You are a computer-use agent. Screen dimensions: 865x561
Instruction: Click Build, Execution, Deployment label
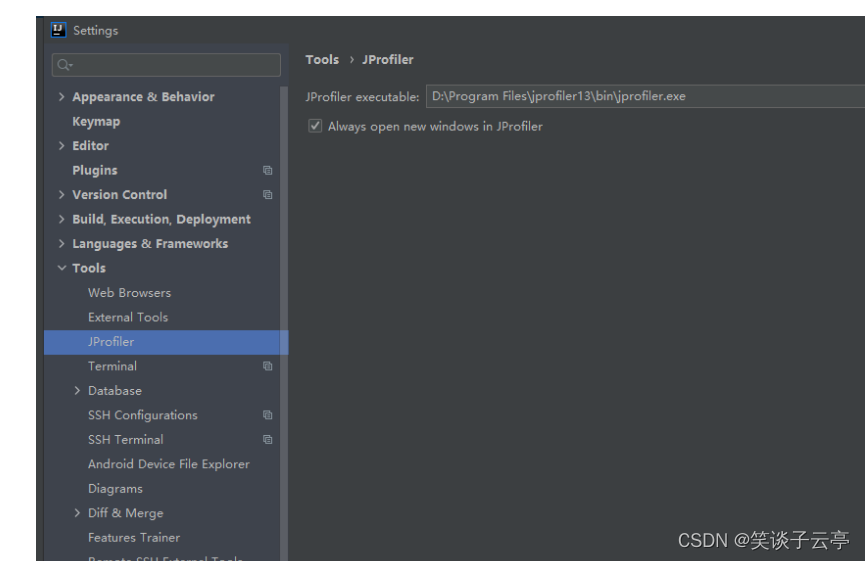click(162, 220)
